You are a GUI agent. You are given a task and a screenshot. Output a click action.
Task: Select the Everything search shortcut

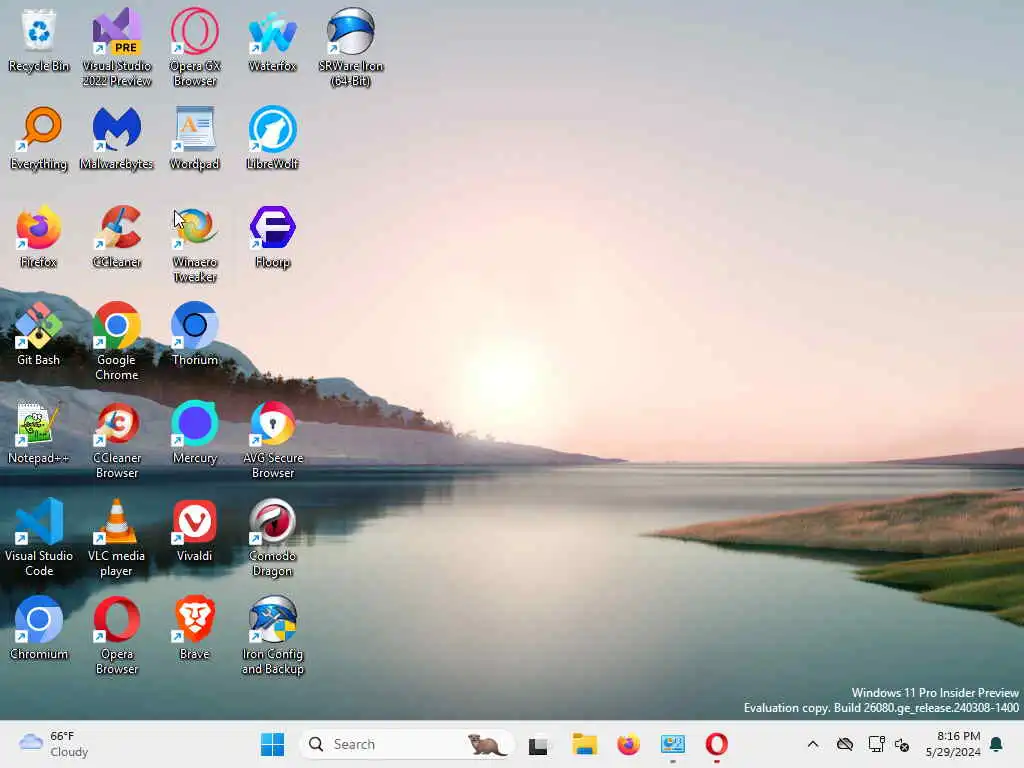[39, 138]
